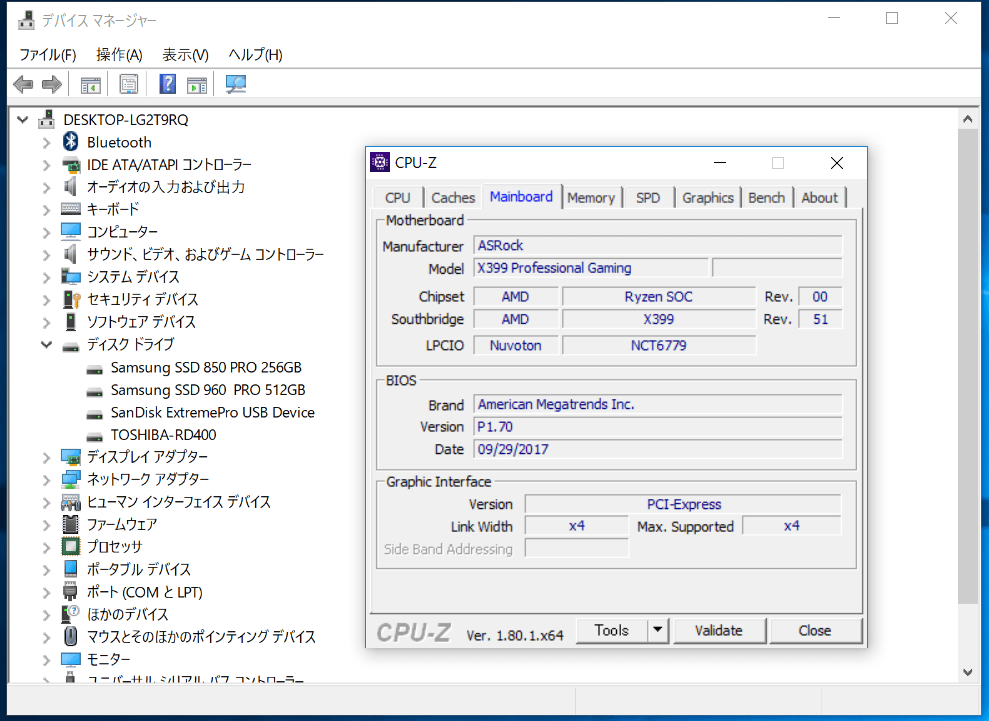Switch to the Graphics tab in CPU-Z
This screenshot has height=721, width=989.
pyautogui.click(x=708, y=197)
